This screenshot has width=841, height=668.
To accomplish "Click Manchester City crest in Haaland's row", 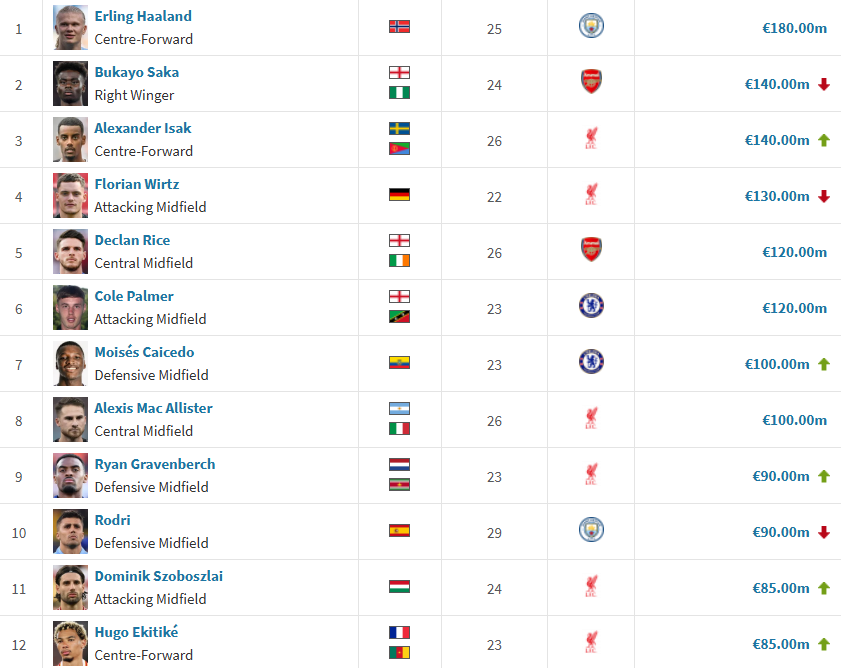I will click(591, 27).
